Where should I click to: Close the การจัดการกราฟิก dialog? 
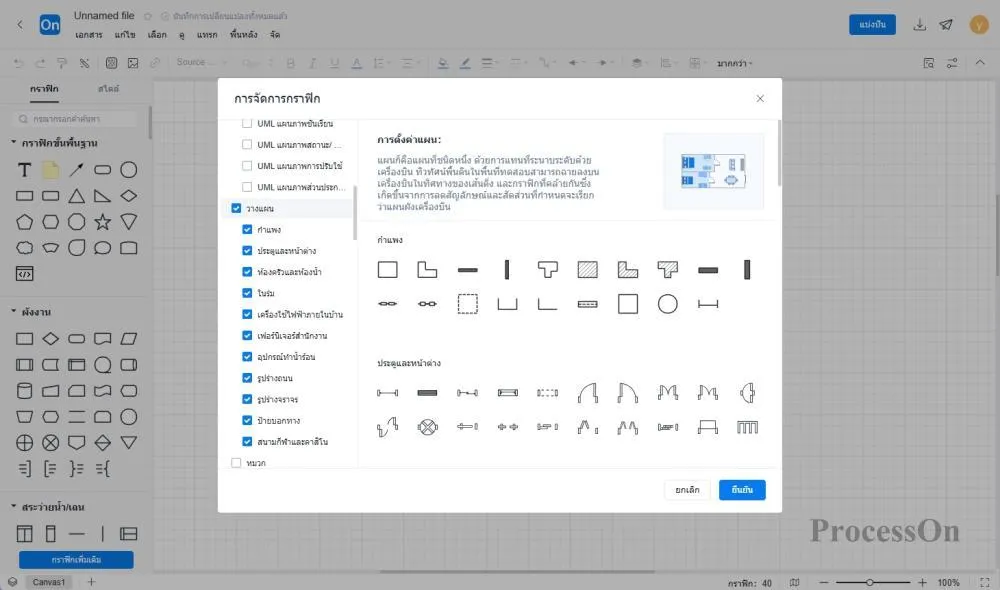[760, 98]
